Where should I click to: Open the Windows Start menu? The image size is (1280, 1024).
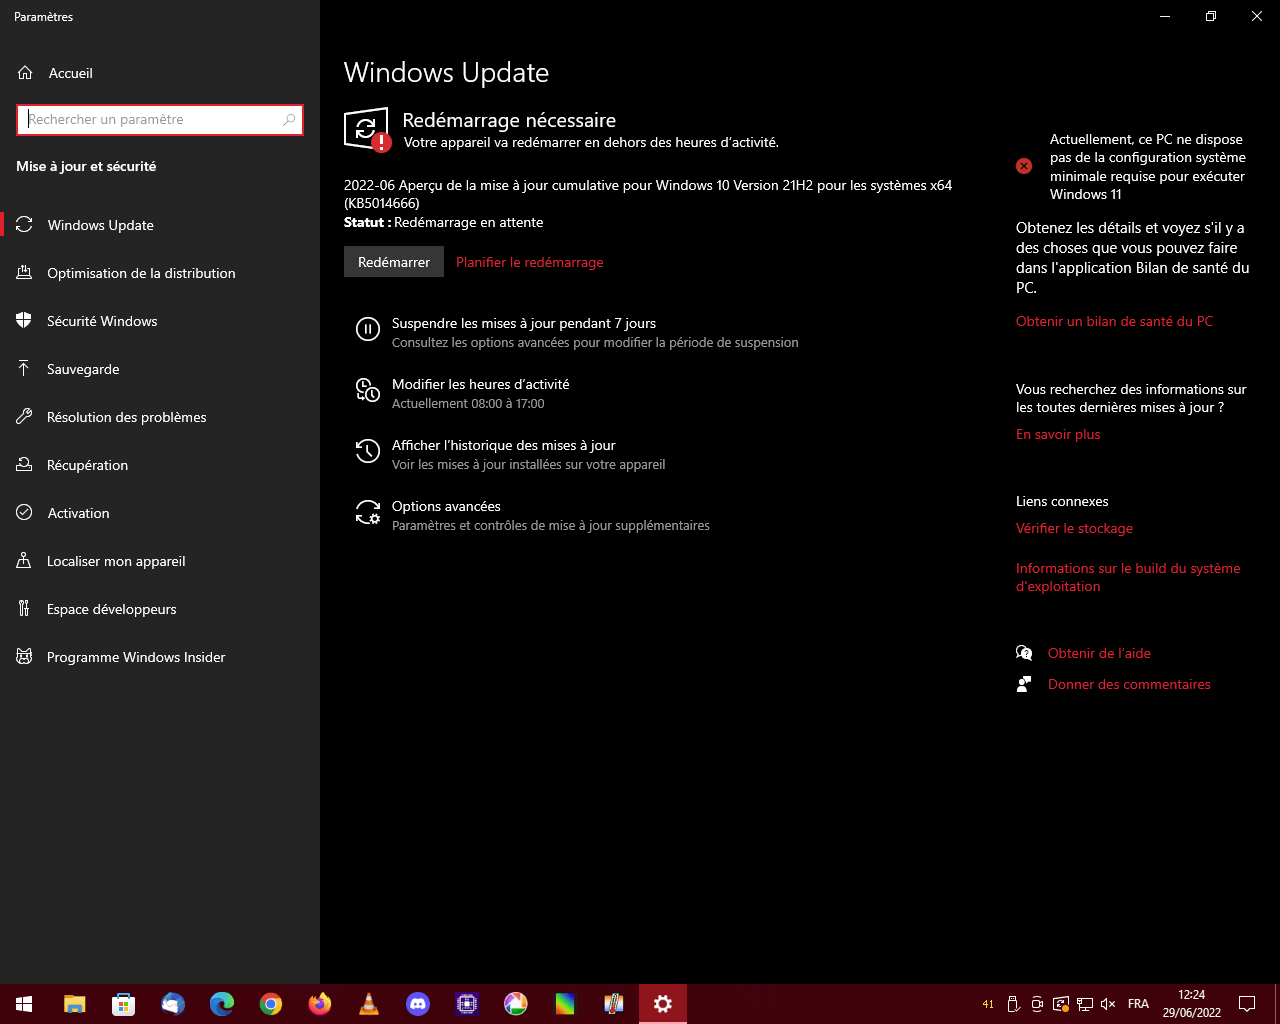pos(24,1004)
